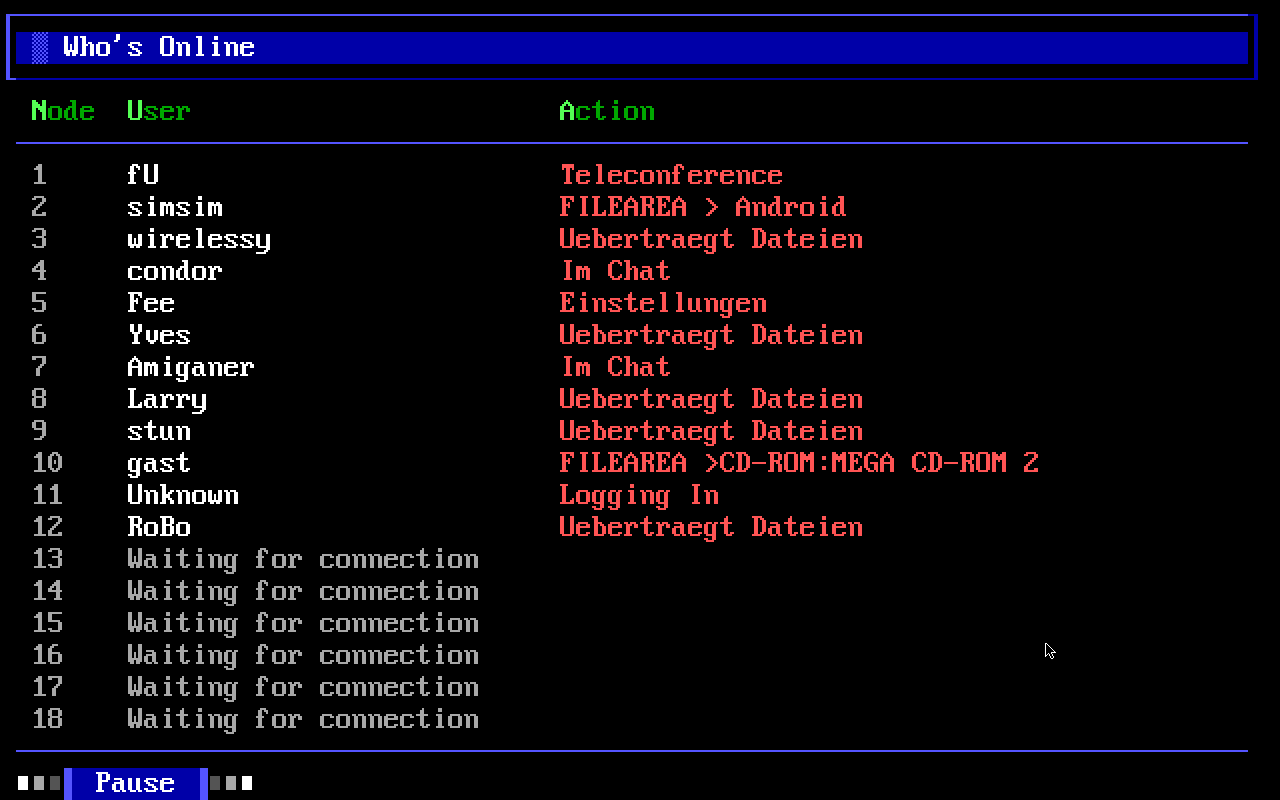Select the User column header

point(158,111)
